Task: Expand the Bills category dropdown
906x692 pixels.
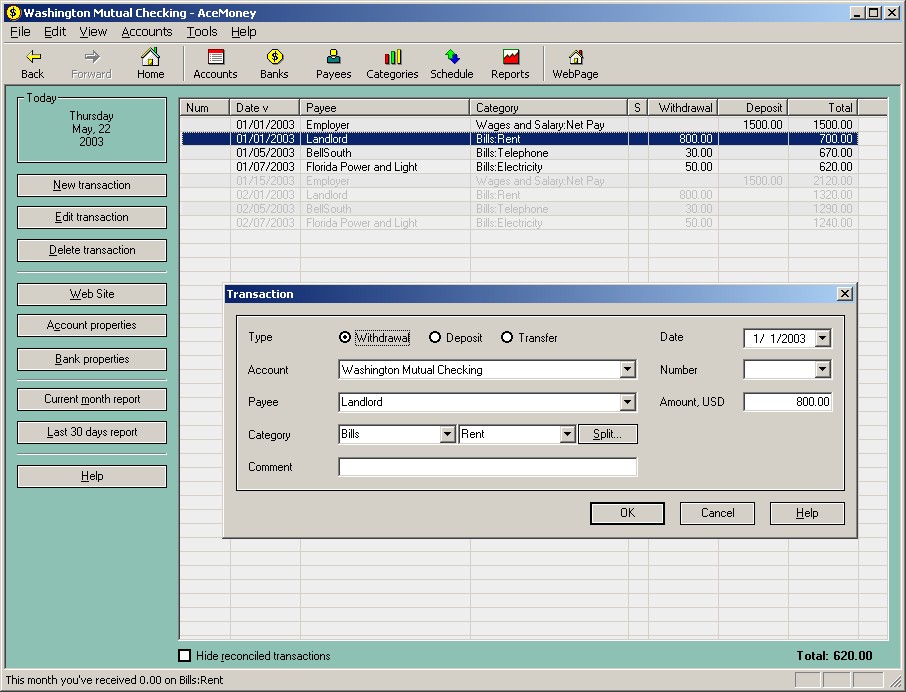Action: tap(447, 434)
